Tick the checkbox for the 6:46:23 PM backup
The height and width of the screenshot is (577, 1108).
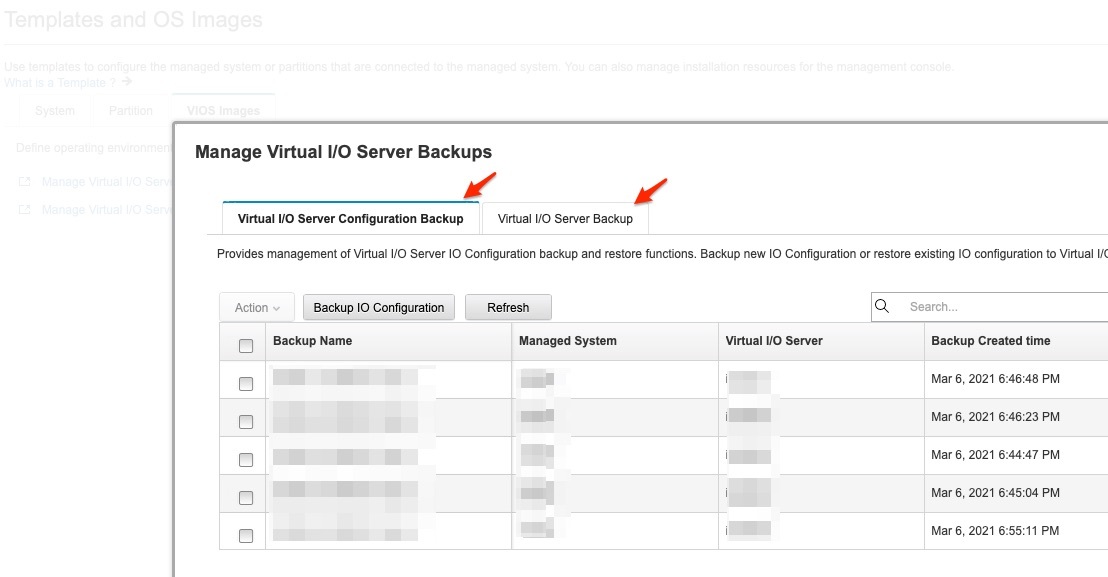point(246,422)
